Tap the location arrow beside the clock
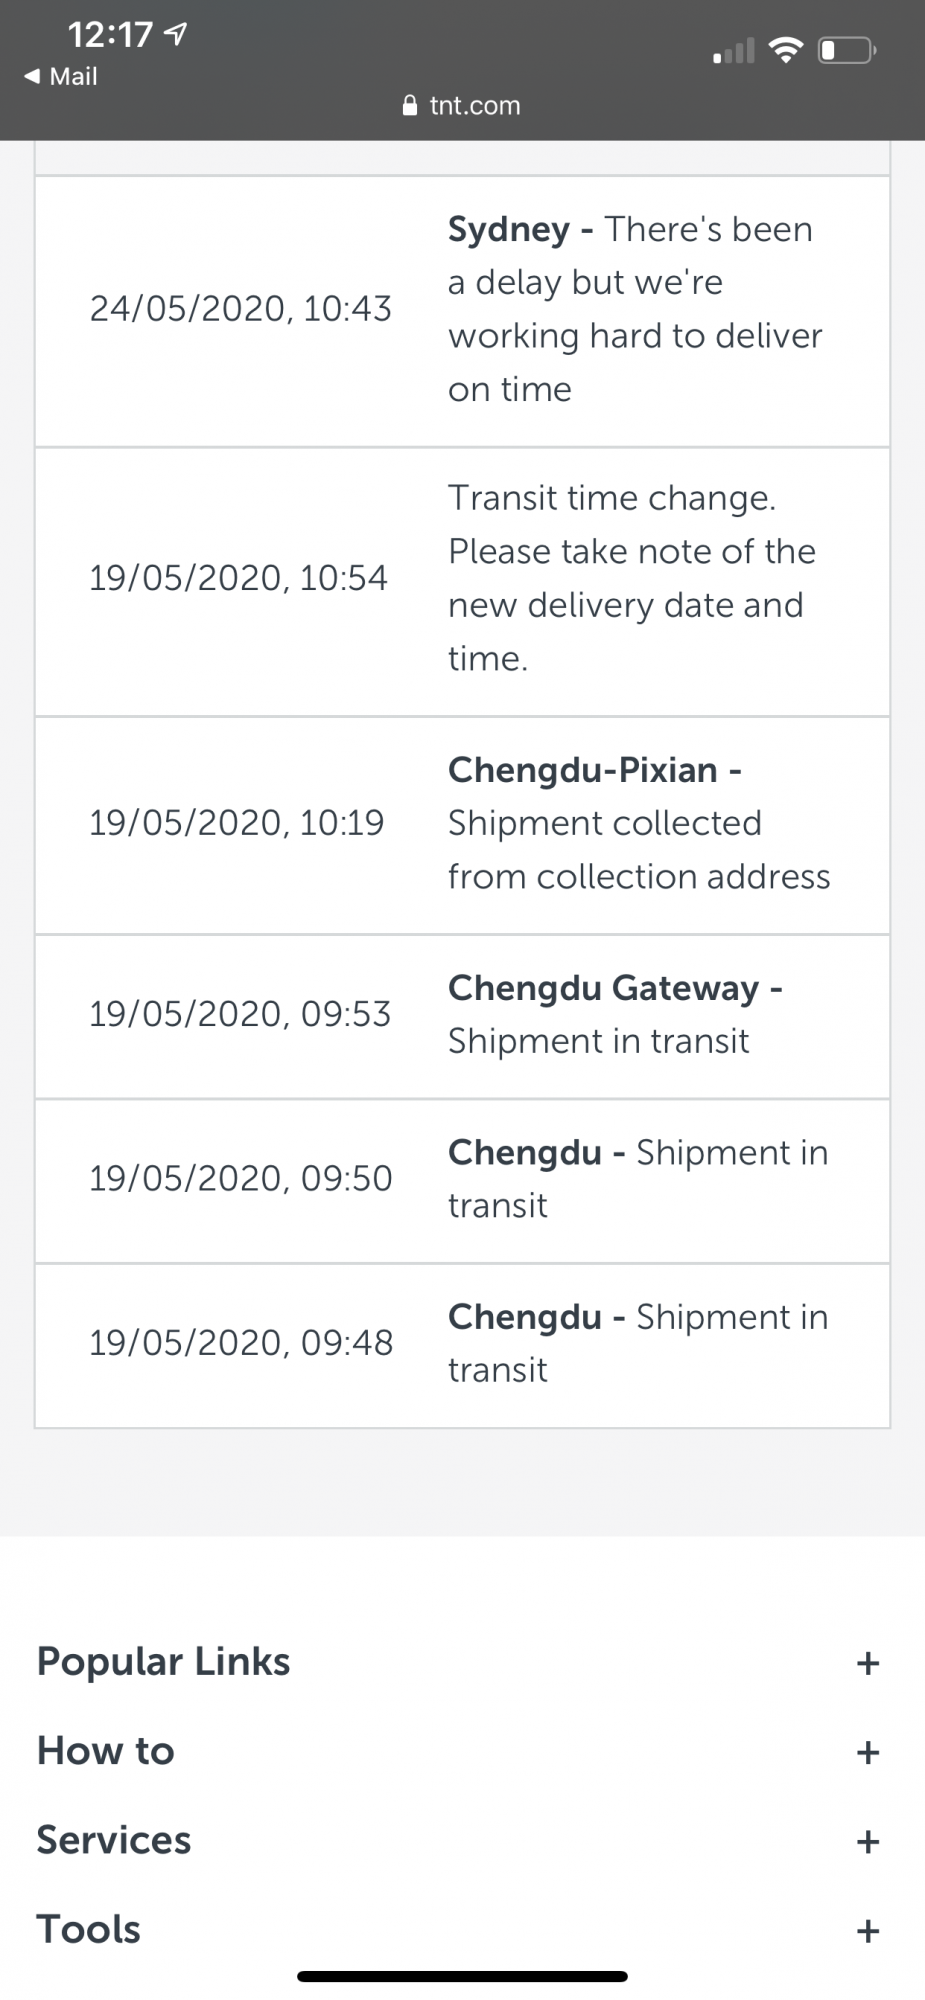Screen dimensions: 925x2000 click(176, 35)
